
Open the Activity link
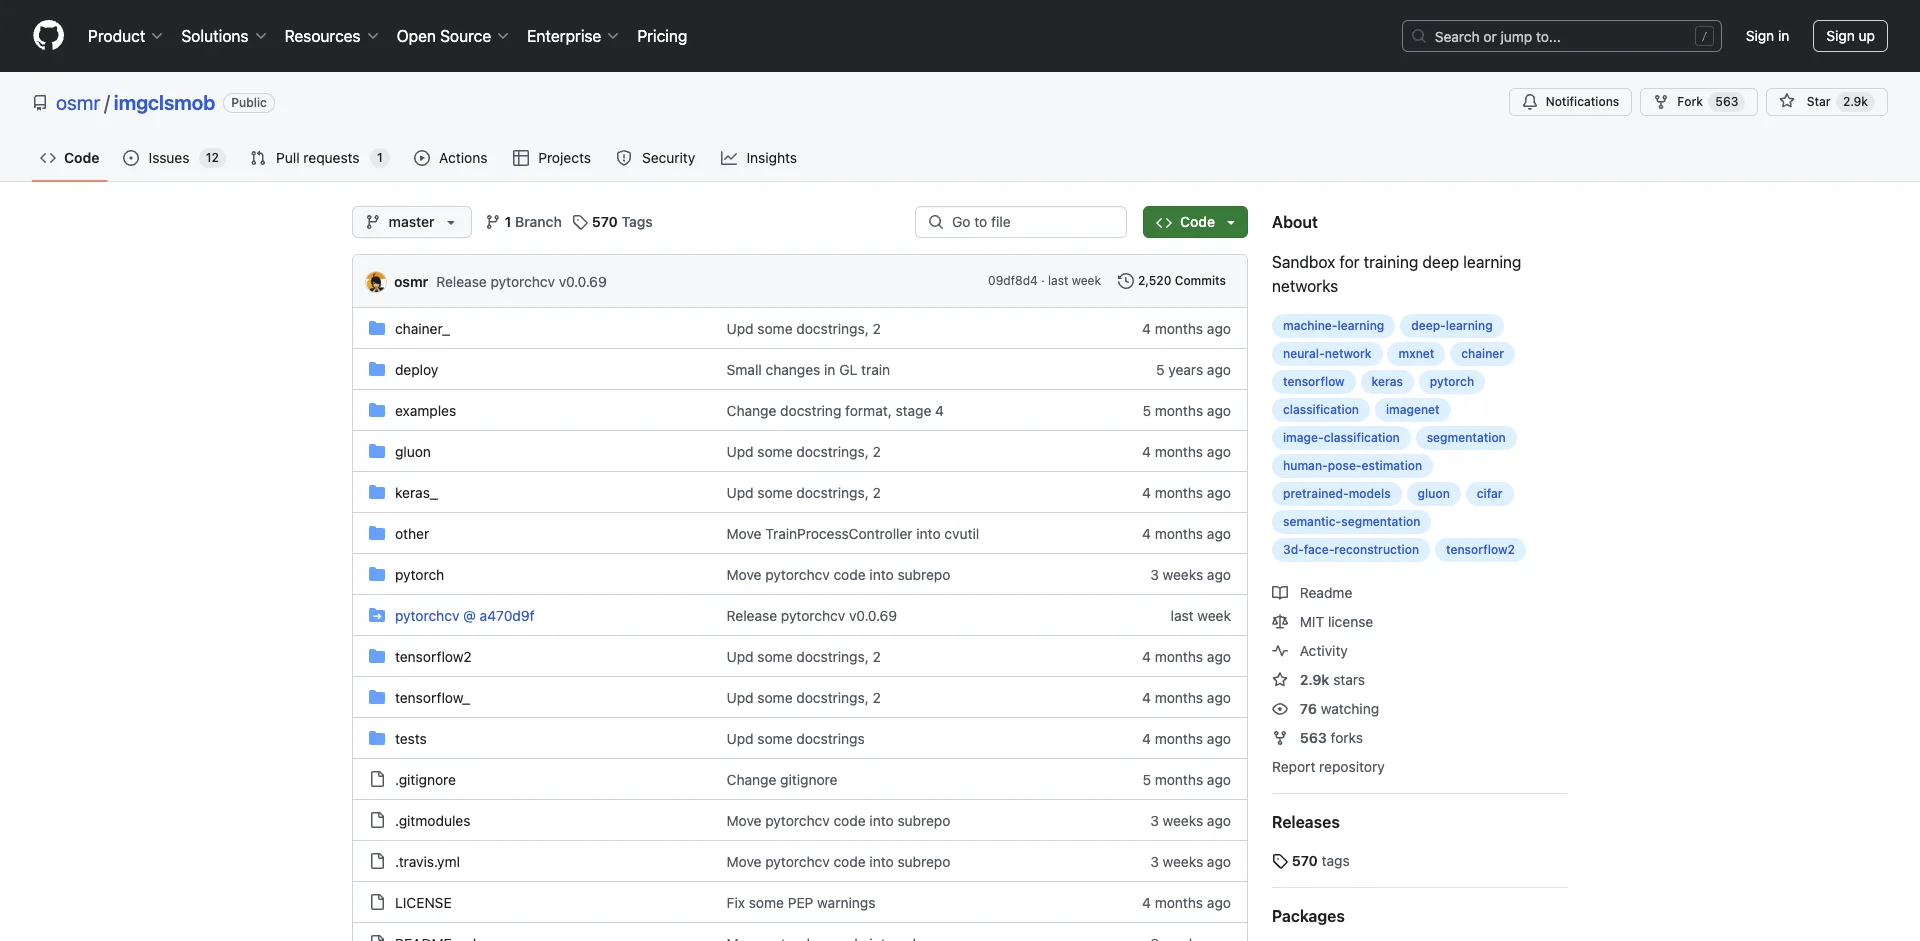coord(1310,651)
